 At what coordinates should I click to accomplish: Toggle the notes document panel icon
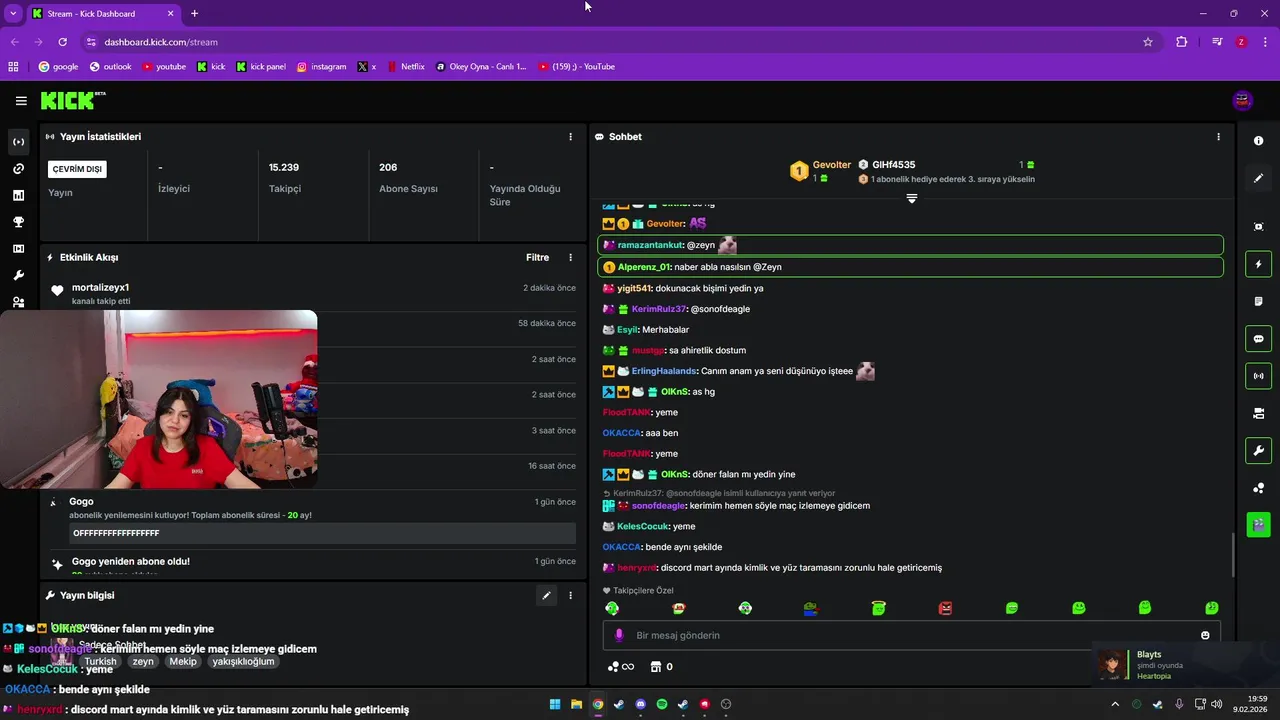tap(1259, 301)
